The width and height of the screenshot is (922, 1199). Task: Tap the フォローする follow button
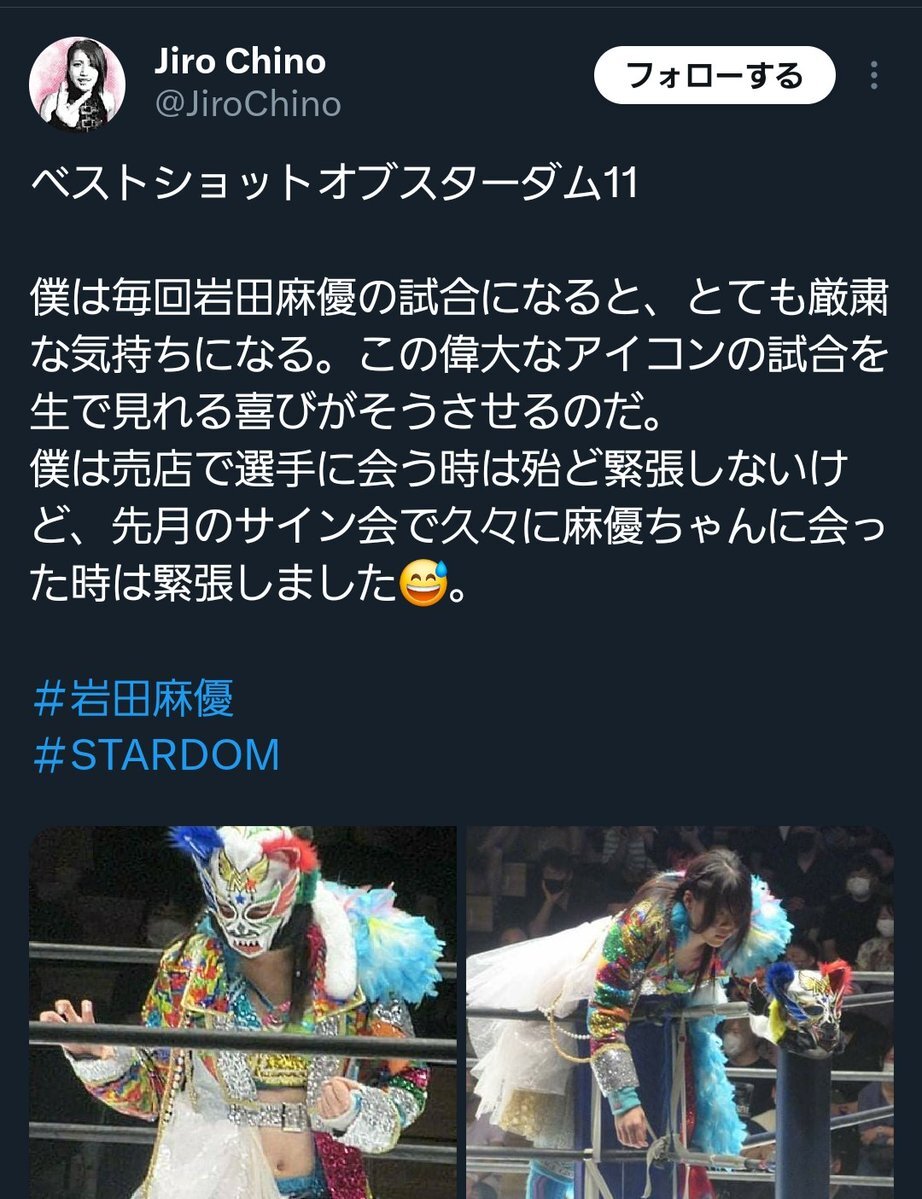[715, 75]
